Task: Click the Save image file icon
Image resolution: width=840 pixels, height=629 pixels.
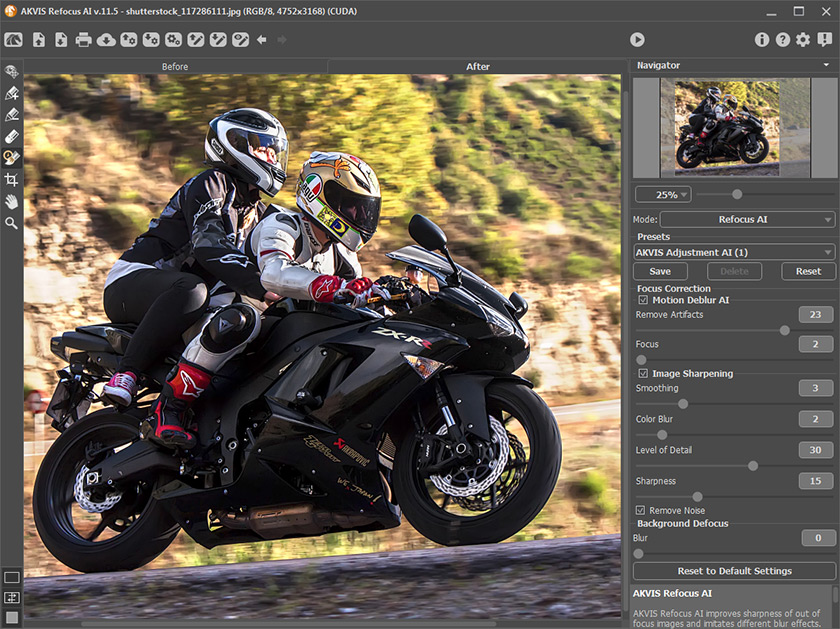Action: [x=61, y=40]
